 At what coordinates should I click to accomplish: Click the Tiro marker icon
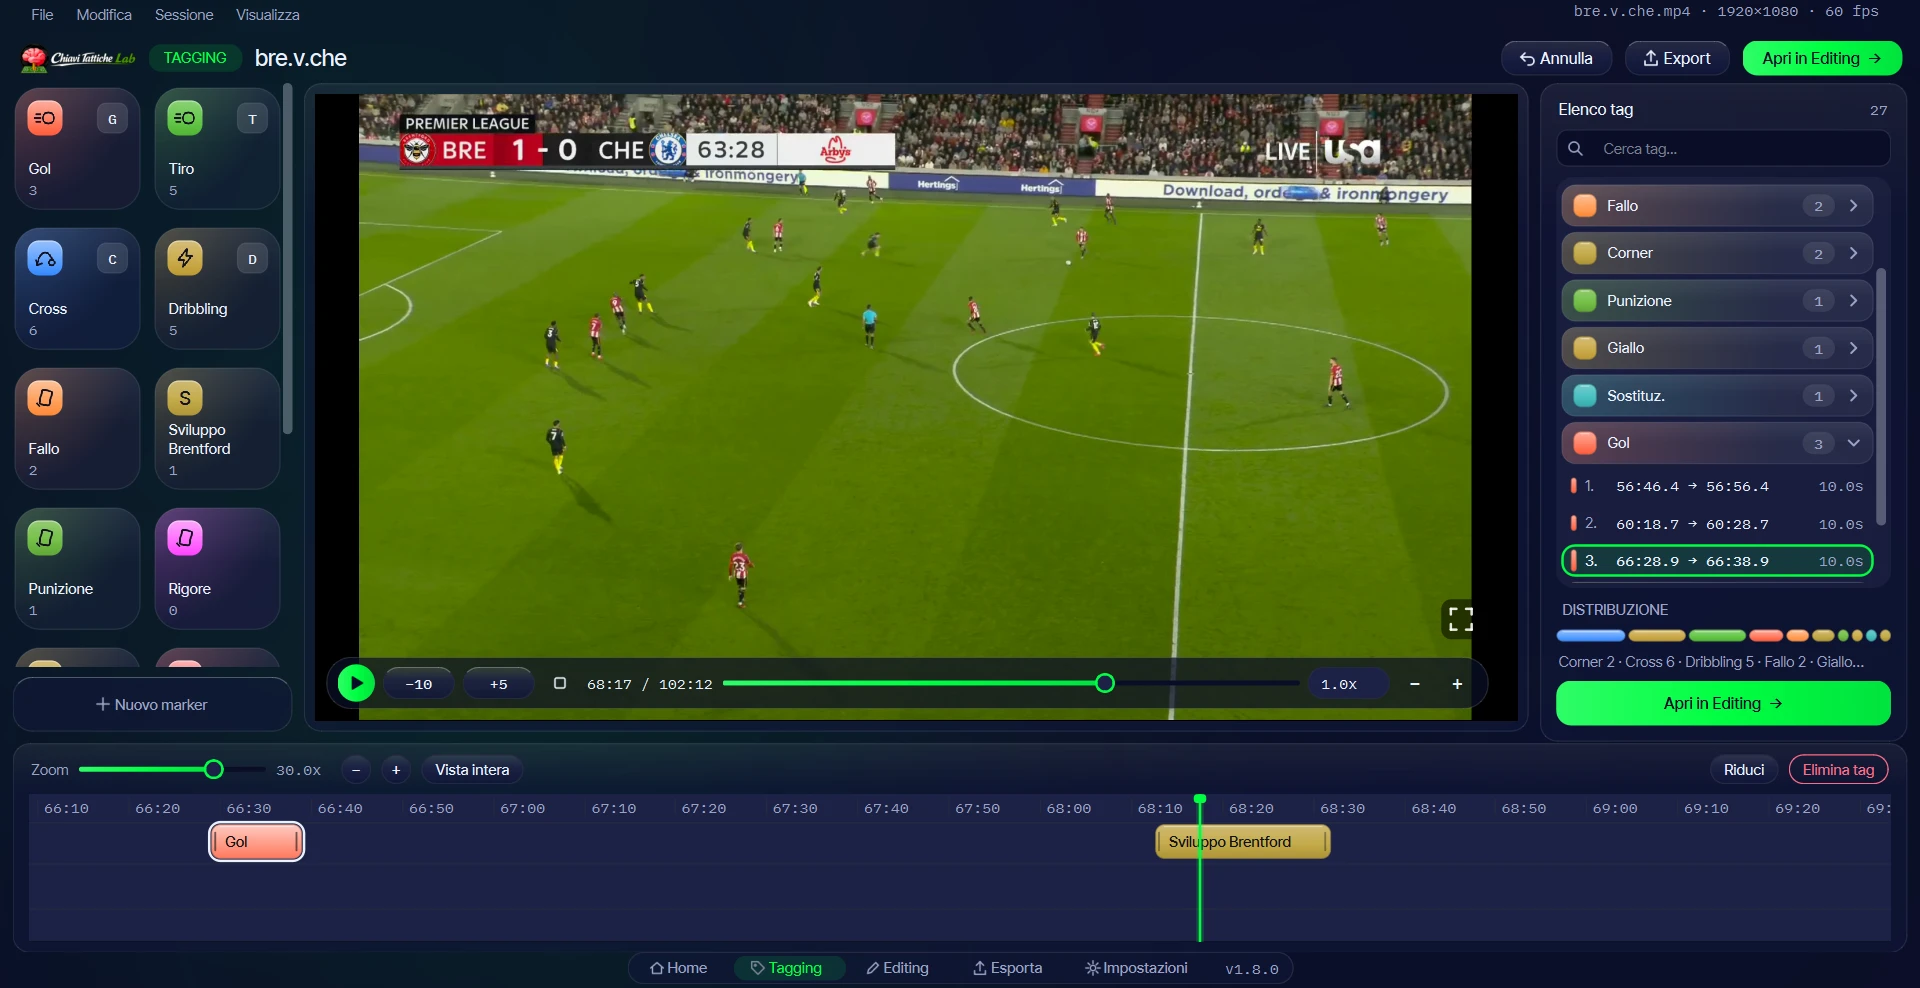185,118
